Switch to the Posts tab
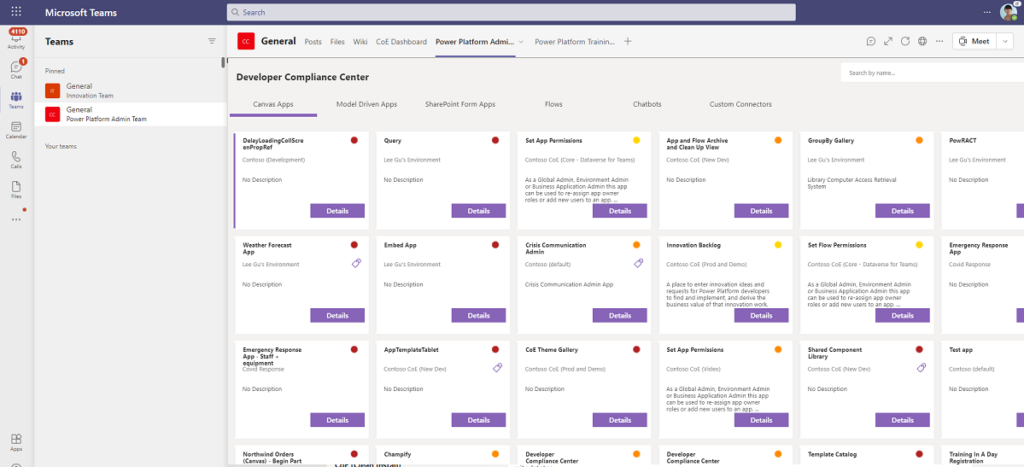The width and height of the screenshot is (1024, 467). tap(313, 41)
